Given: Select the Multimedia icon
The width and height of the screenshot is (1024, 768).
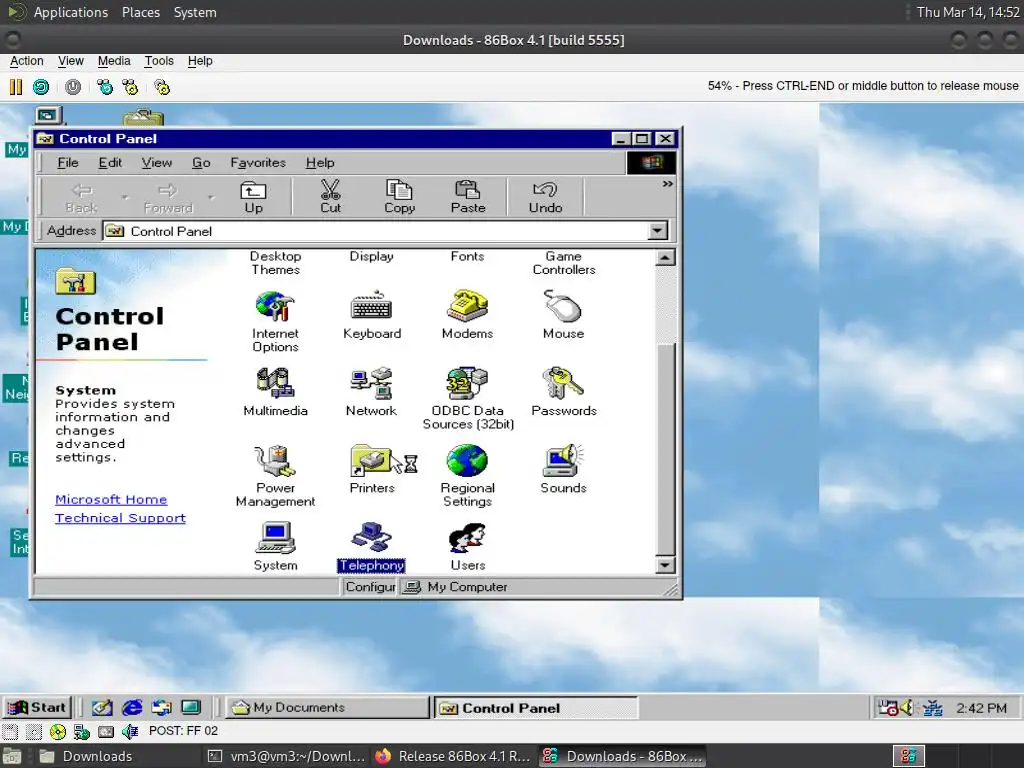Looking at the screenshot, I should (275, 392).
